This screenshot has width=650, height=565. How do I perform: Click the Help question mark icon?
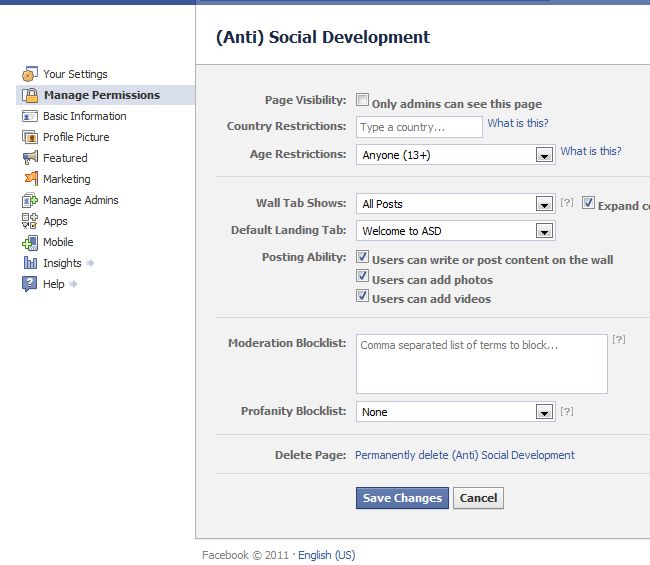pyautogui.click(x=29, y=284)
